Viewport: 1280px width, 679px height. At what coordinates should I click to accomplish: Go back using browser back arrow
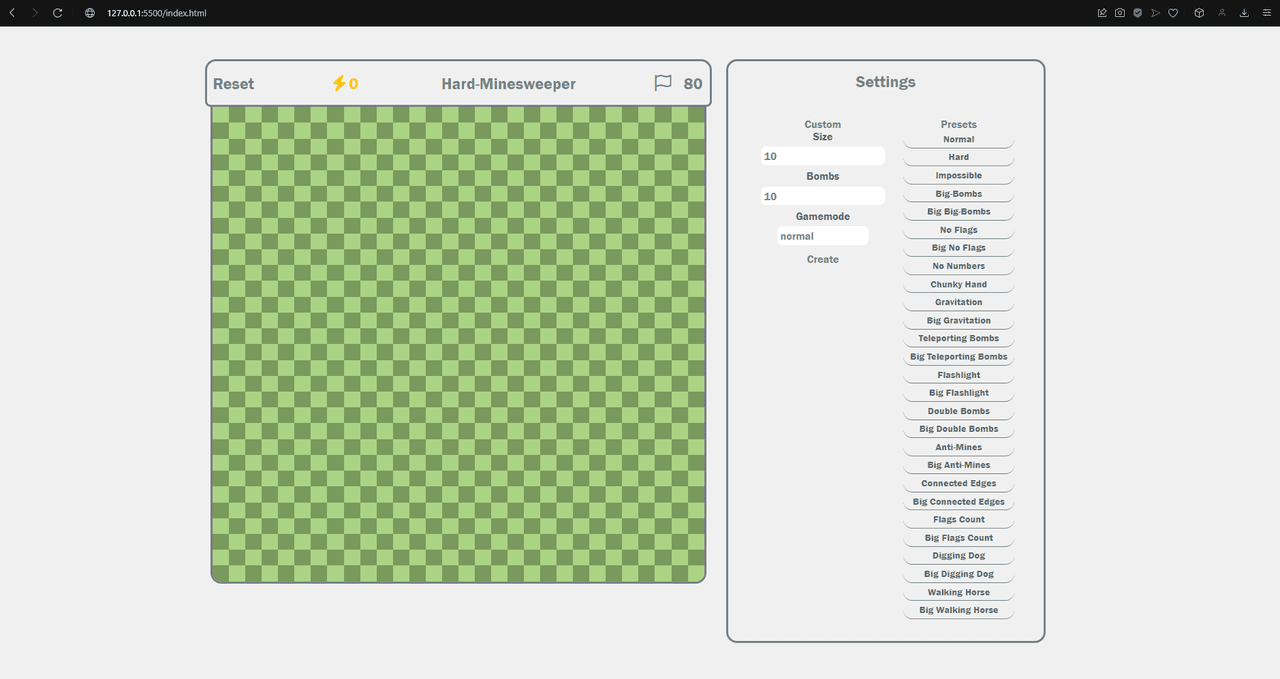[12, 13]
